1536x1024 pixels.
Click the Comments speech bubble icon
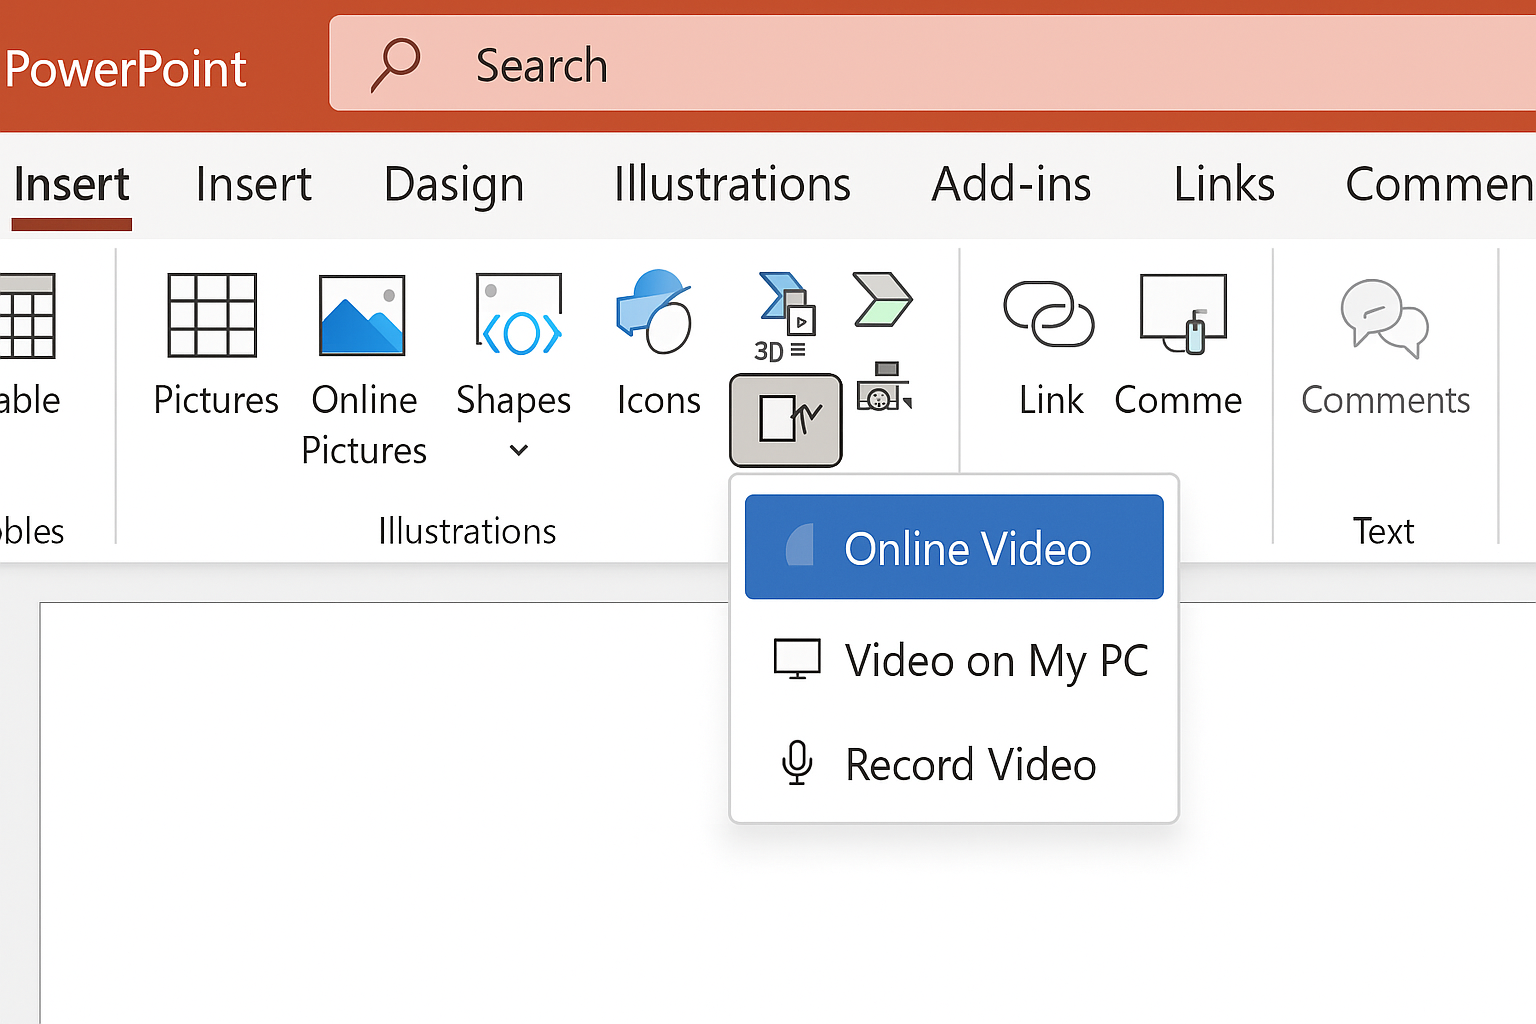[x=1385, y=318]
